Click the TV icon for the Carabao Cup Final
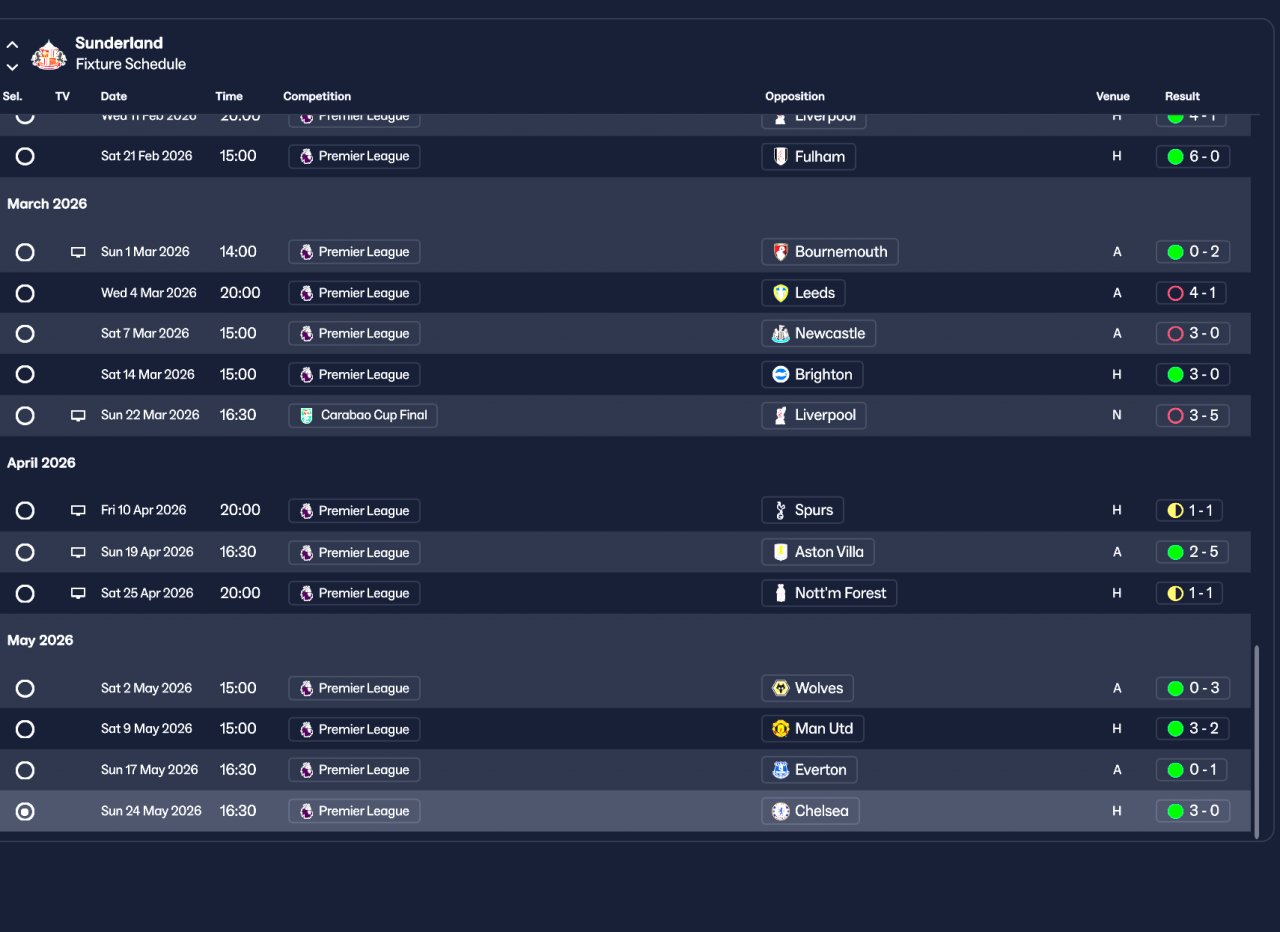The height and width of the screenshot is (932, 1280). [x=78, y=416]
